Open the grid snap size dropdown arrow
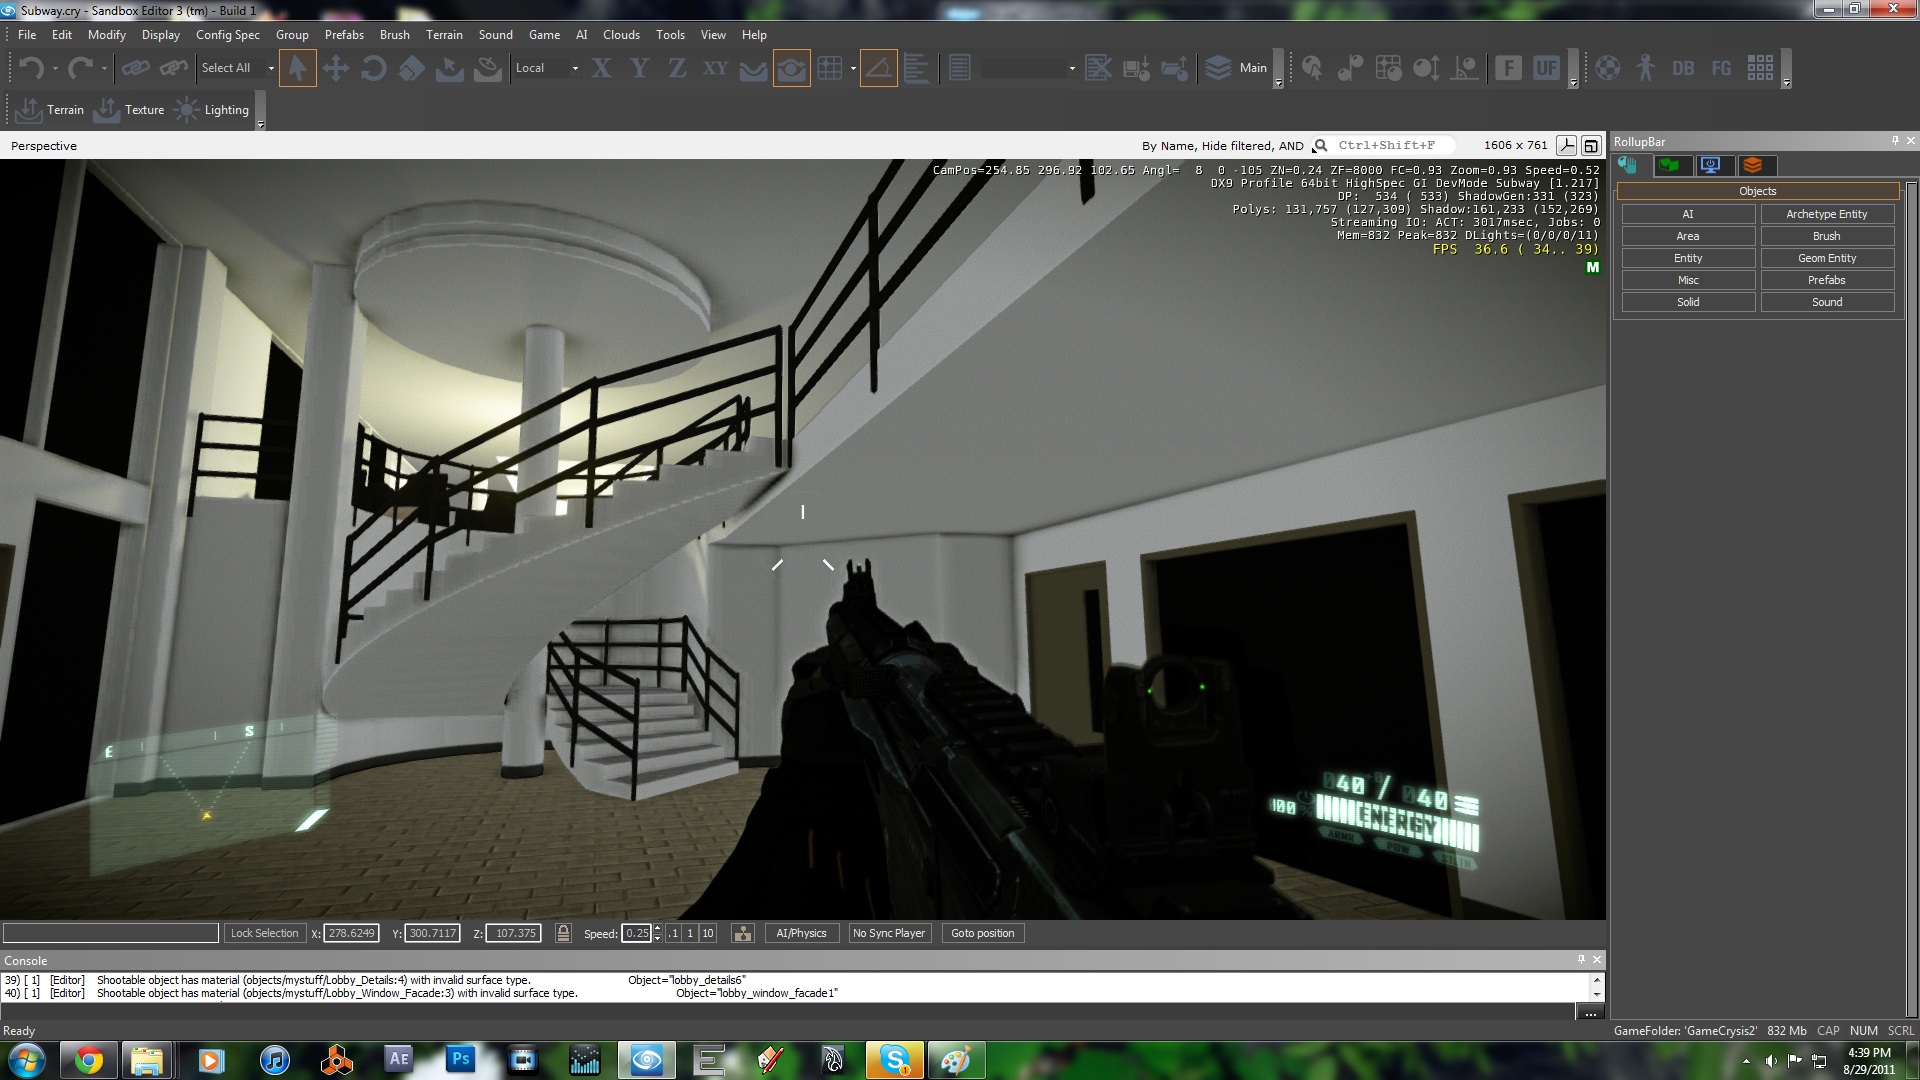Screen dimensions: 1920x1080 pyautogui.click(x=853, y=68)
